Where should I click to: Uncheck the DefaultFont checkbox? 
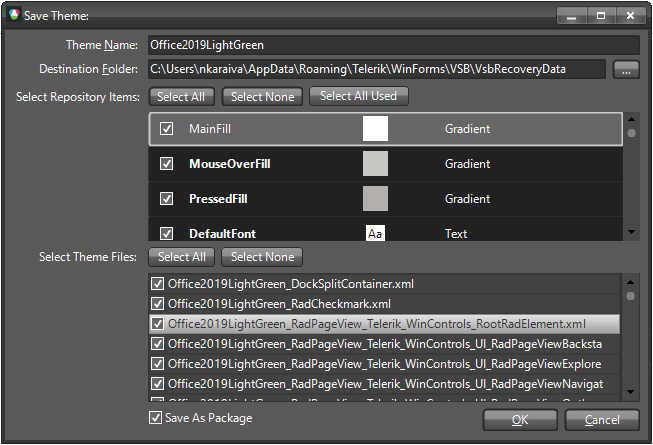(167, 234)
